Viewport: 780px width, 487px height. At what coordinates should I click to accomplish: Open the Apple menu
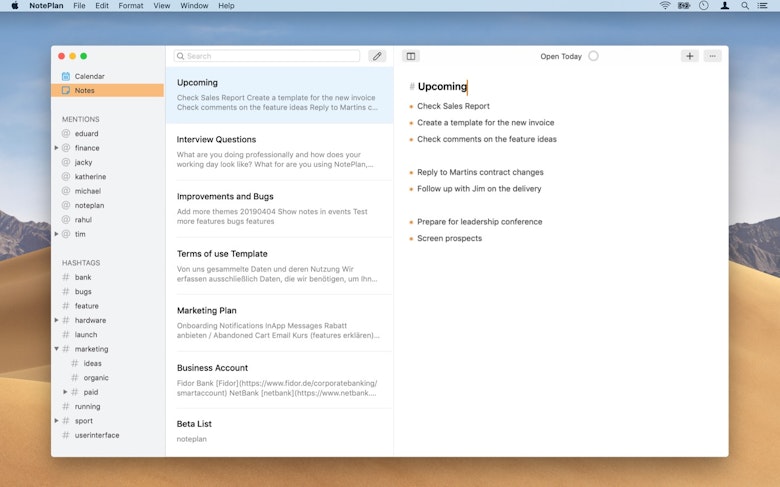tap(14, 5)
